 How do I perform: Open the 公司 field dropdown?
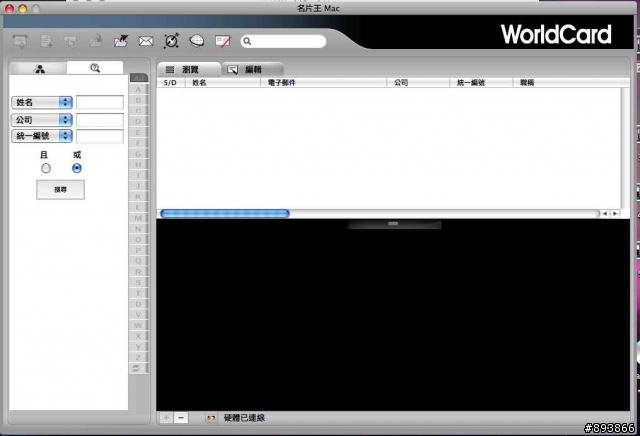pos(42,120)
